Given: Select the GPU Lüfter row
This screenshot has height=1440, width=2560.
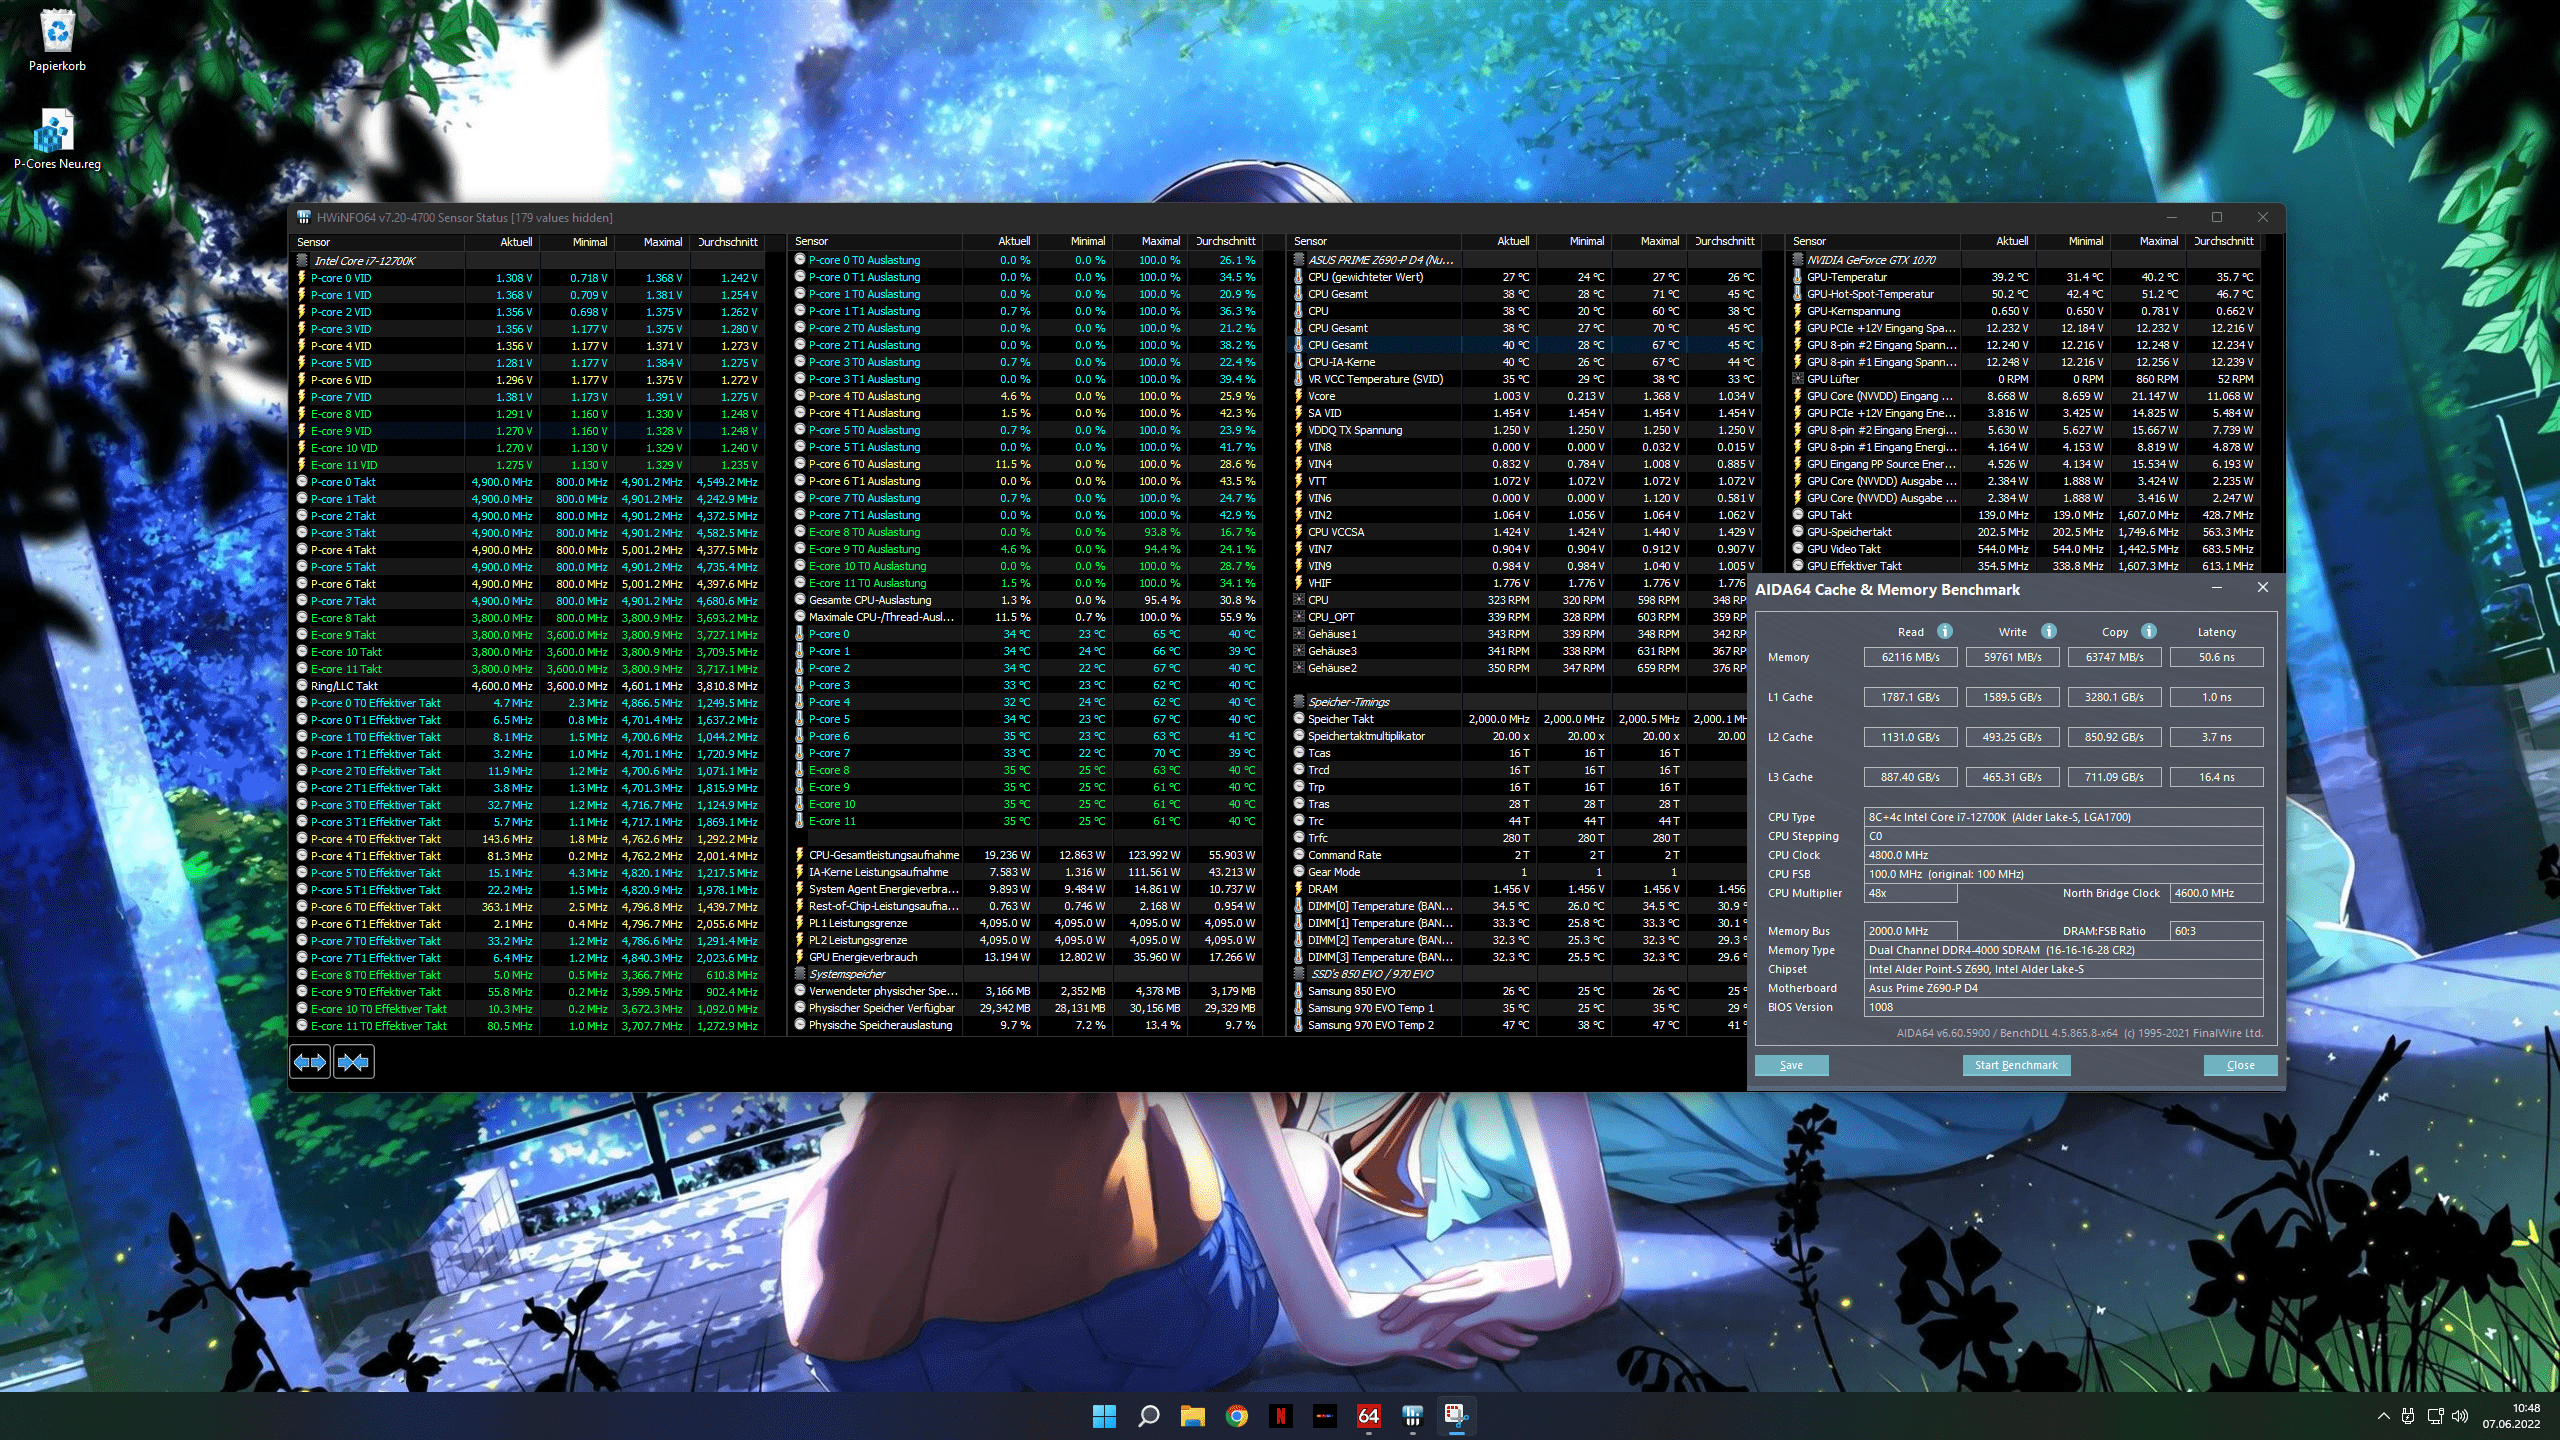Looking at the screenshot, I should (x=2024, y=379).
